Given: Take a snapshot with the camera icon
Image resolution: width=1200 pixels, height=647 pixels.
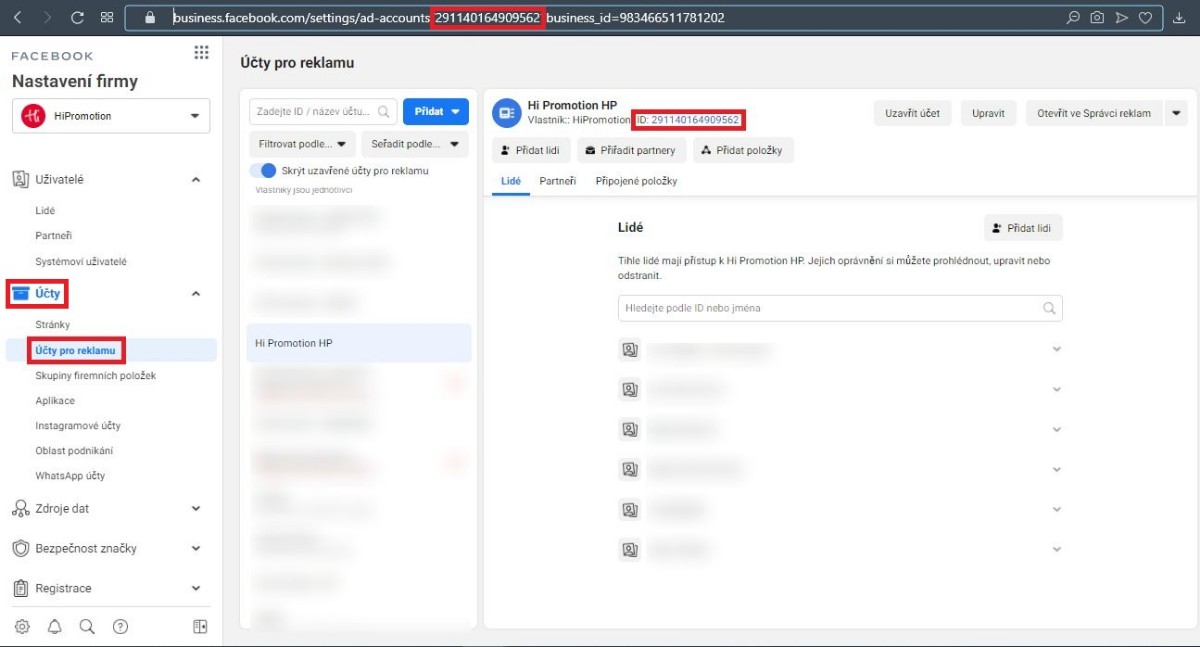Looking at the screenshot, I should click(x=1097, y=17).
